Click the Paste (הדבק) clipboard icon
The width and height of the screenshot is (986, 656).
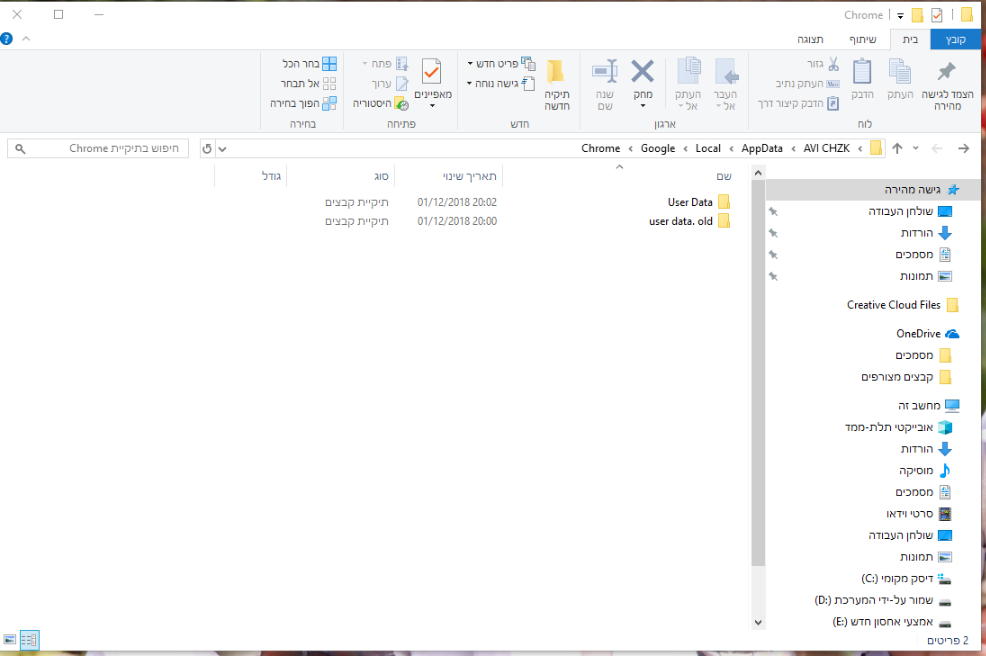861,71
